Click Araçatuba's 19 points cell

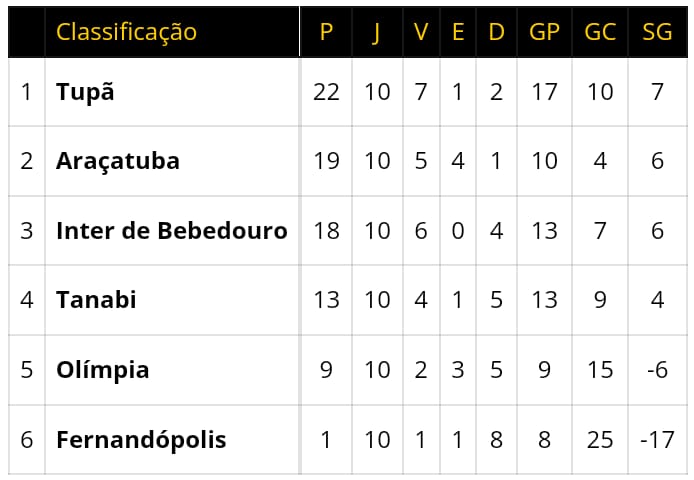(x=326, y=161)
